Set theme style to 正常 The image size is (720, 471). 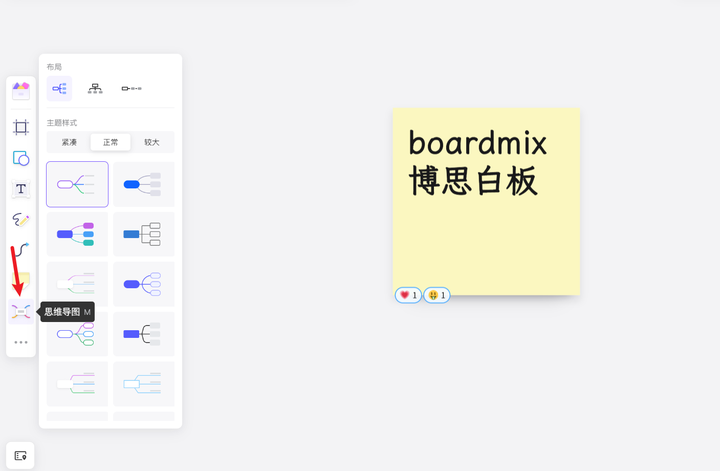[x=110, y=142]
